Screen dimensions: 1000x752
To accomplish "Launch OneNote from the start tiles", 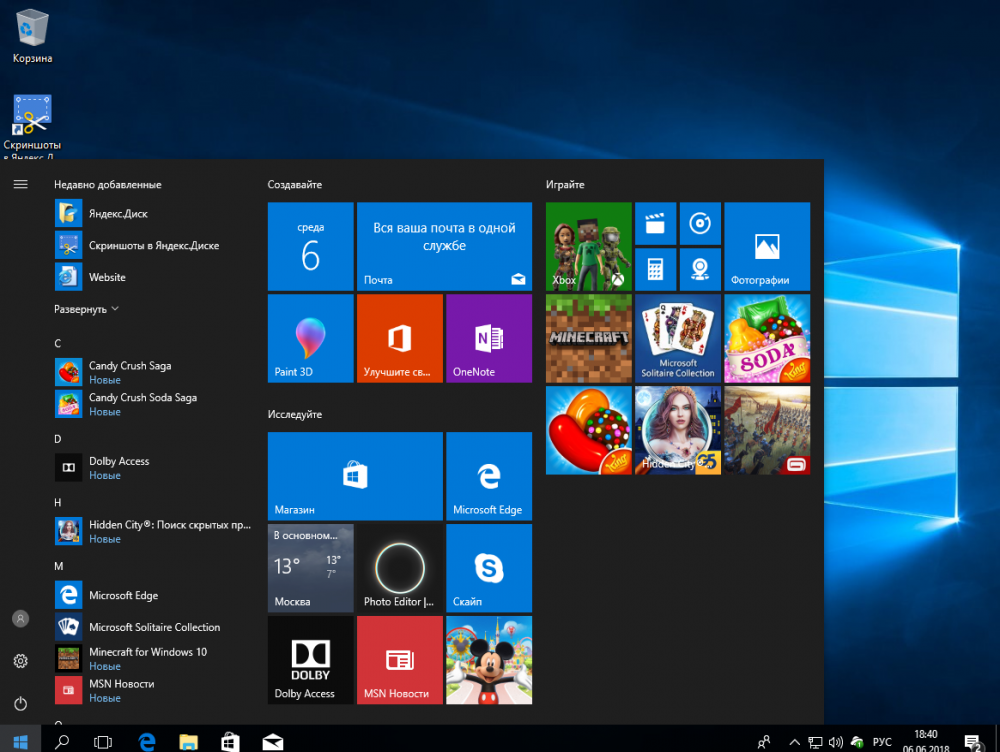I will (488, 338).
